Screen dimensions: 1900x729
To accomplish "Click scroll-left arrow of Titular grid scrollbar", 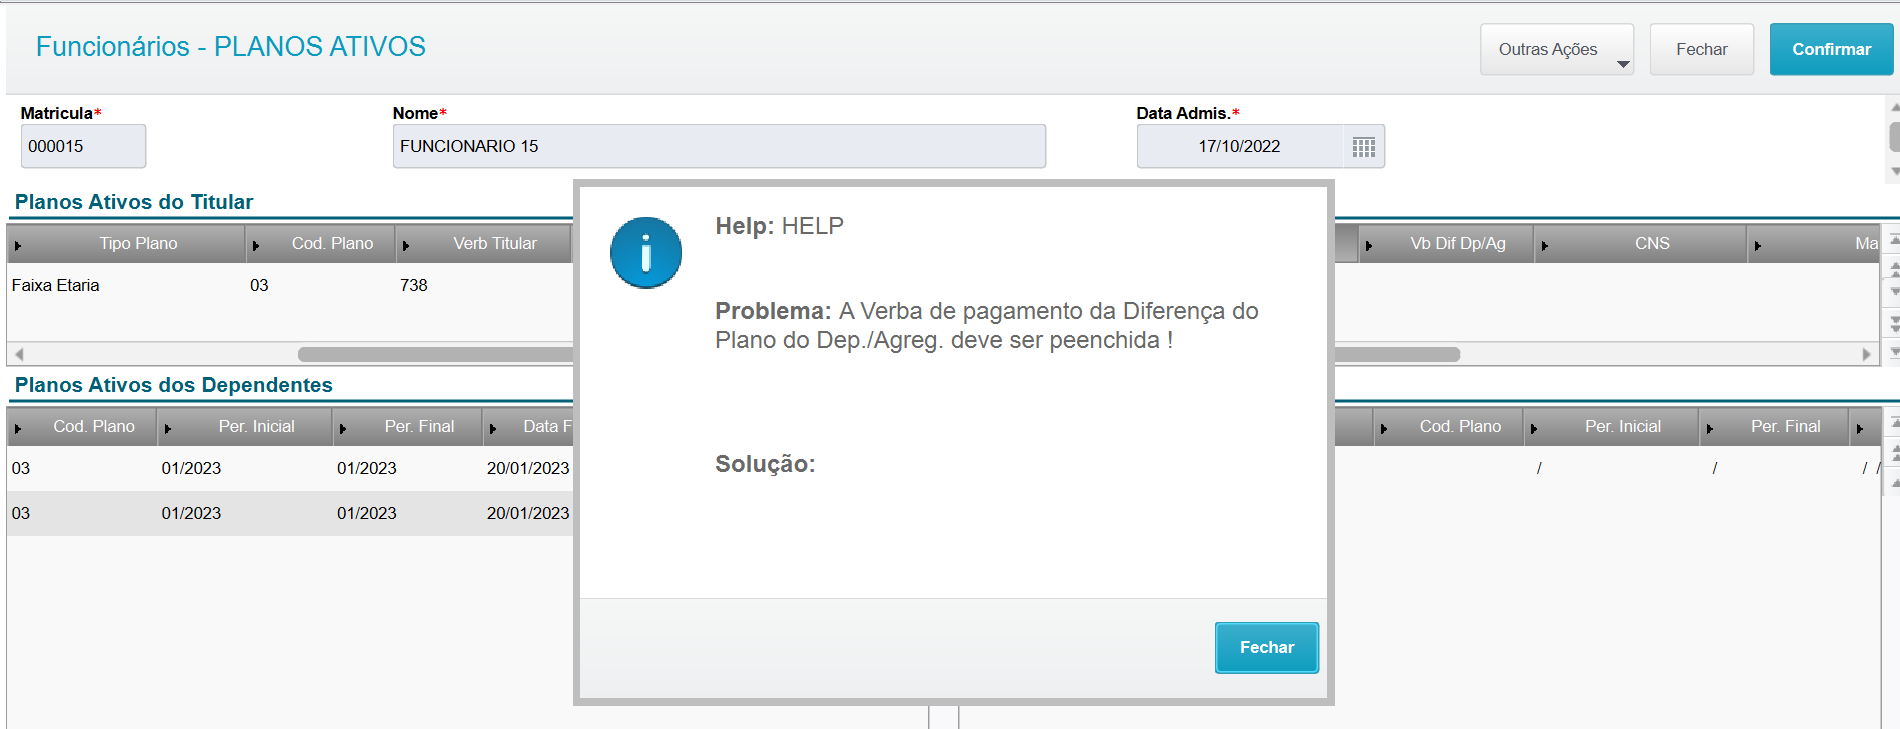I will (19, 354).
